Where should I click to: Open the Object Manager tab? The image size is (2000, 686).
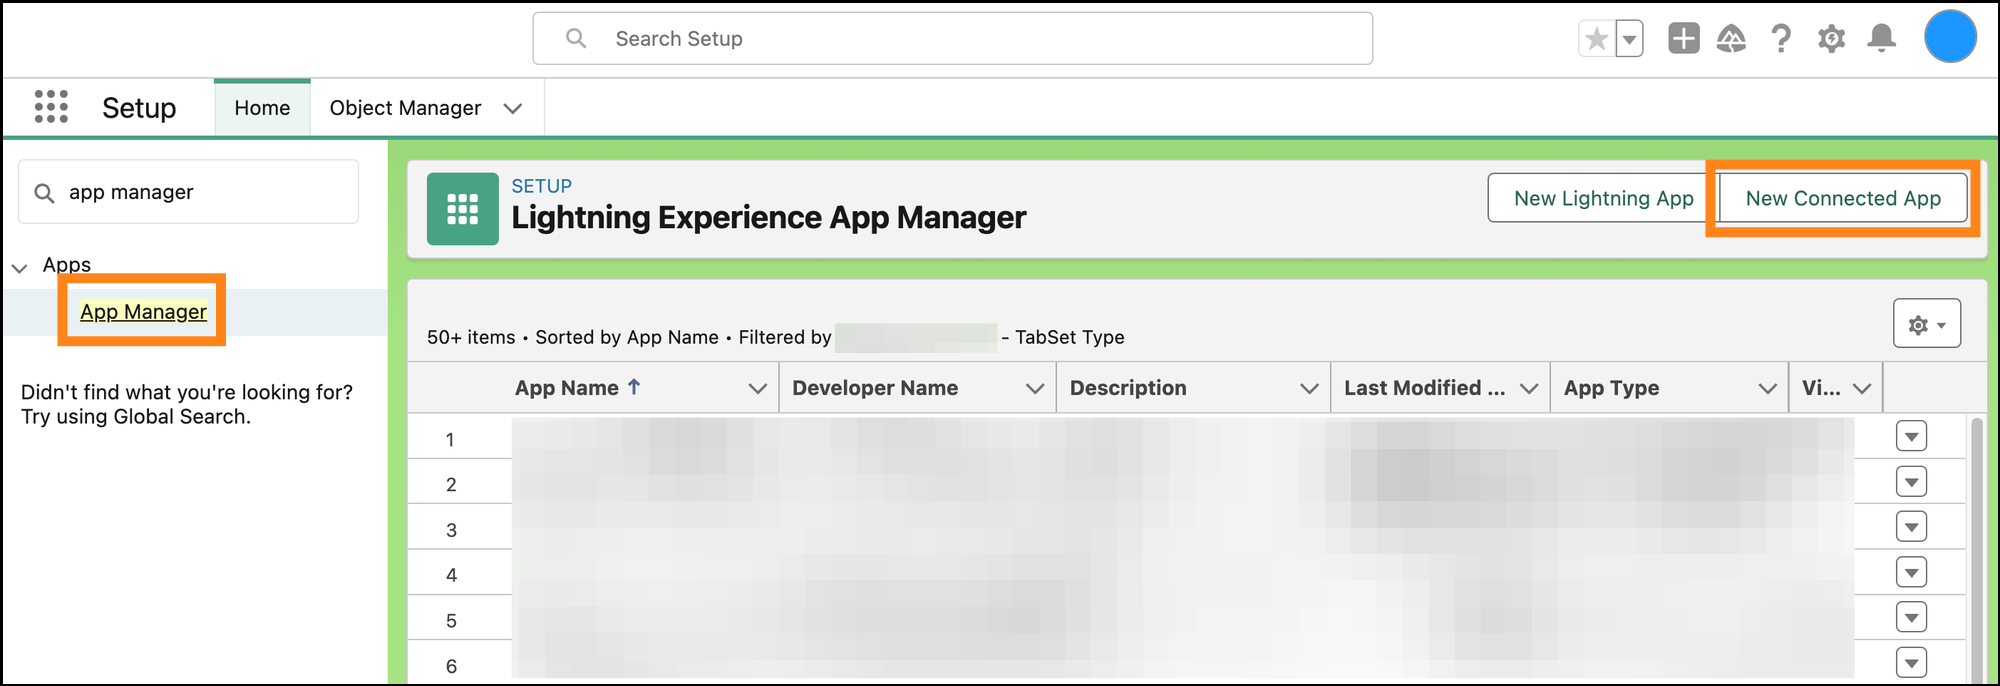pos(405,108)
